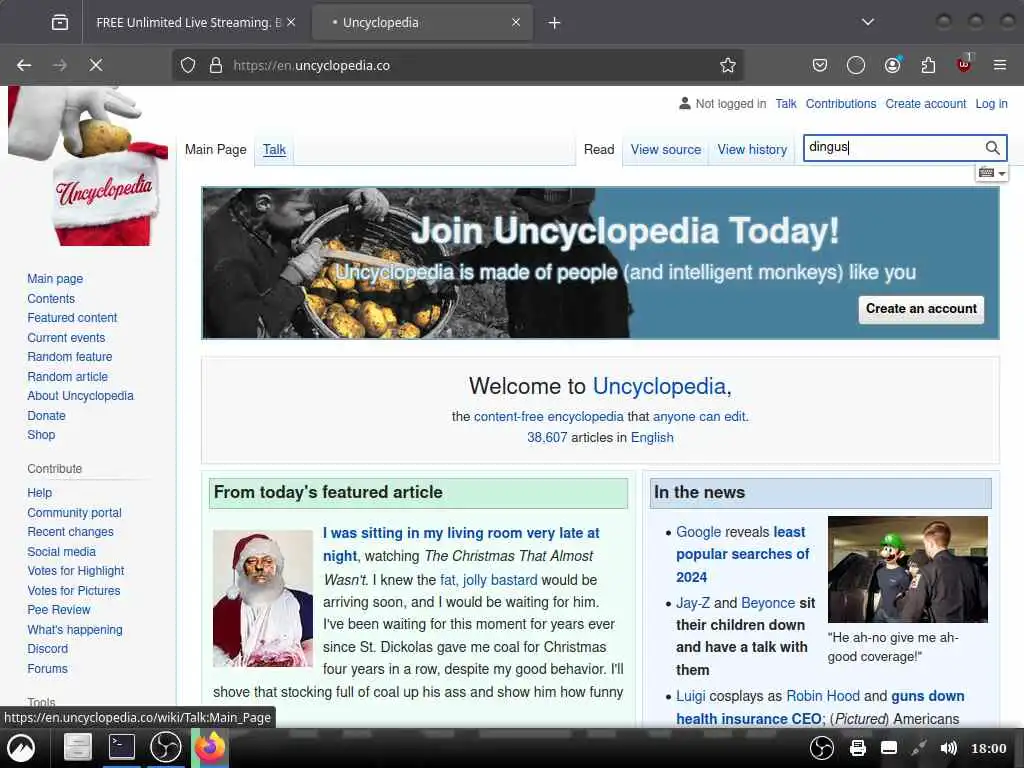Open Create account link at top
The image size is (1024, 768).
coord(925,104)
